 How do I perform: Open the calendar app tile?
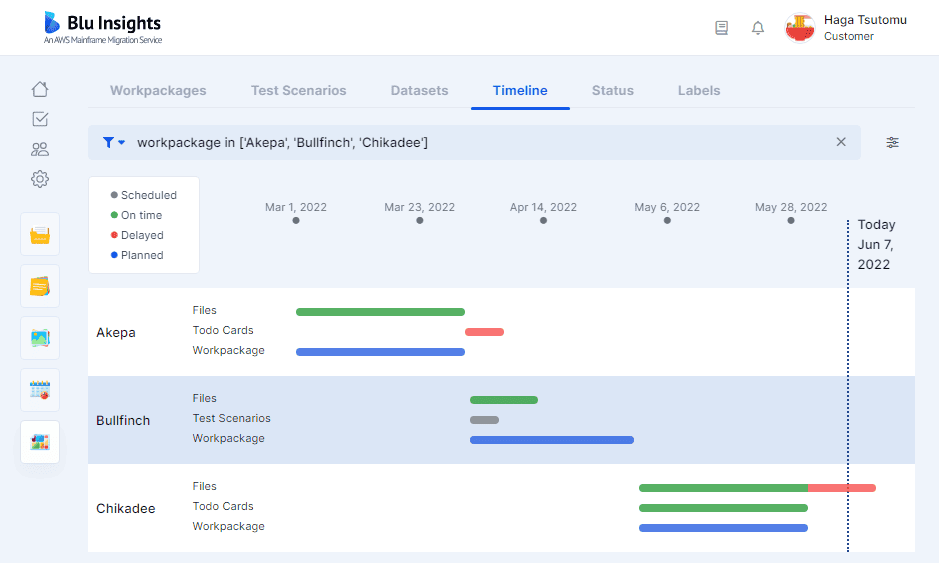tap(40, 391)
